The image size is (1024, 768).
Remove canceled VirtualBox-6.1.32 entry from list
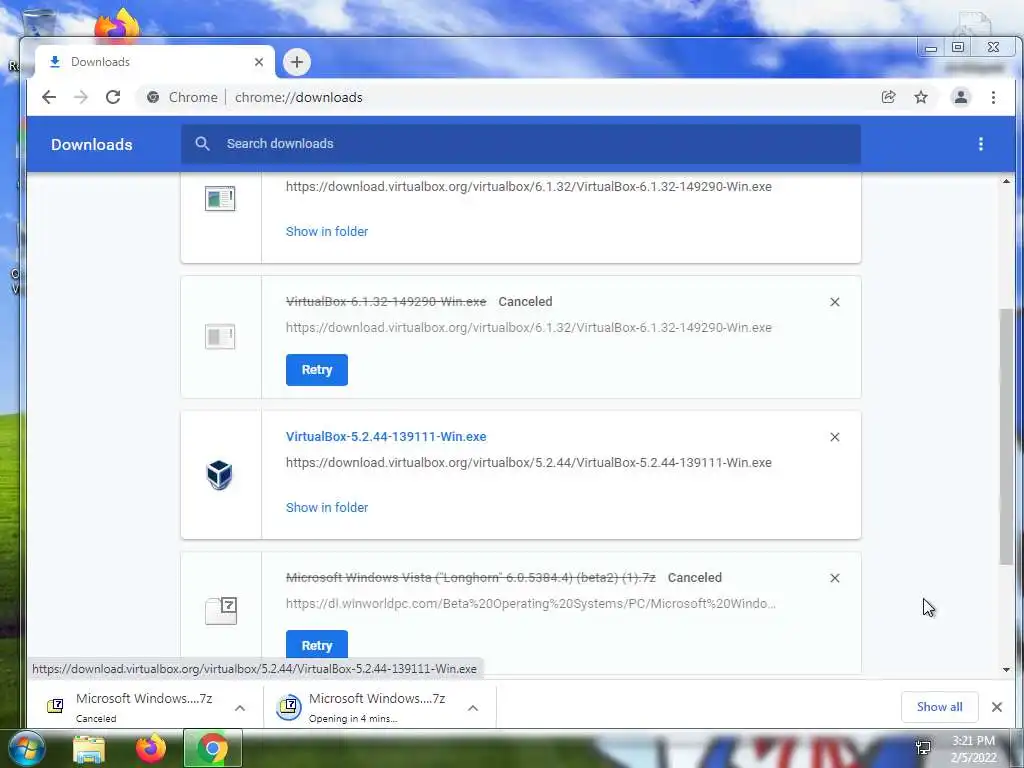tap(835, 302)
